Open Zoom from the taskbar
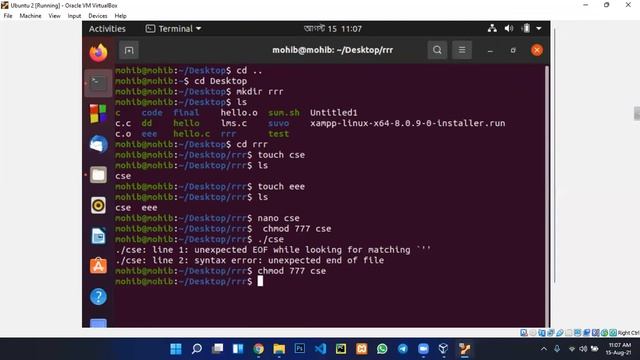 tap(423, 349)
